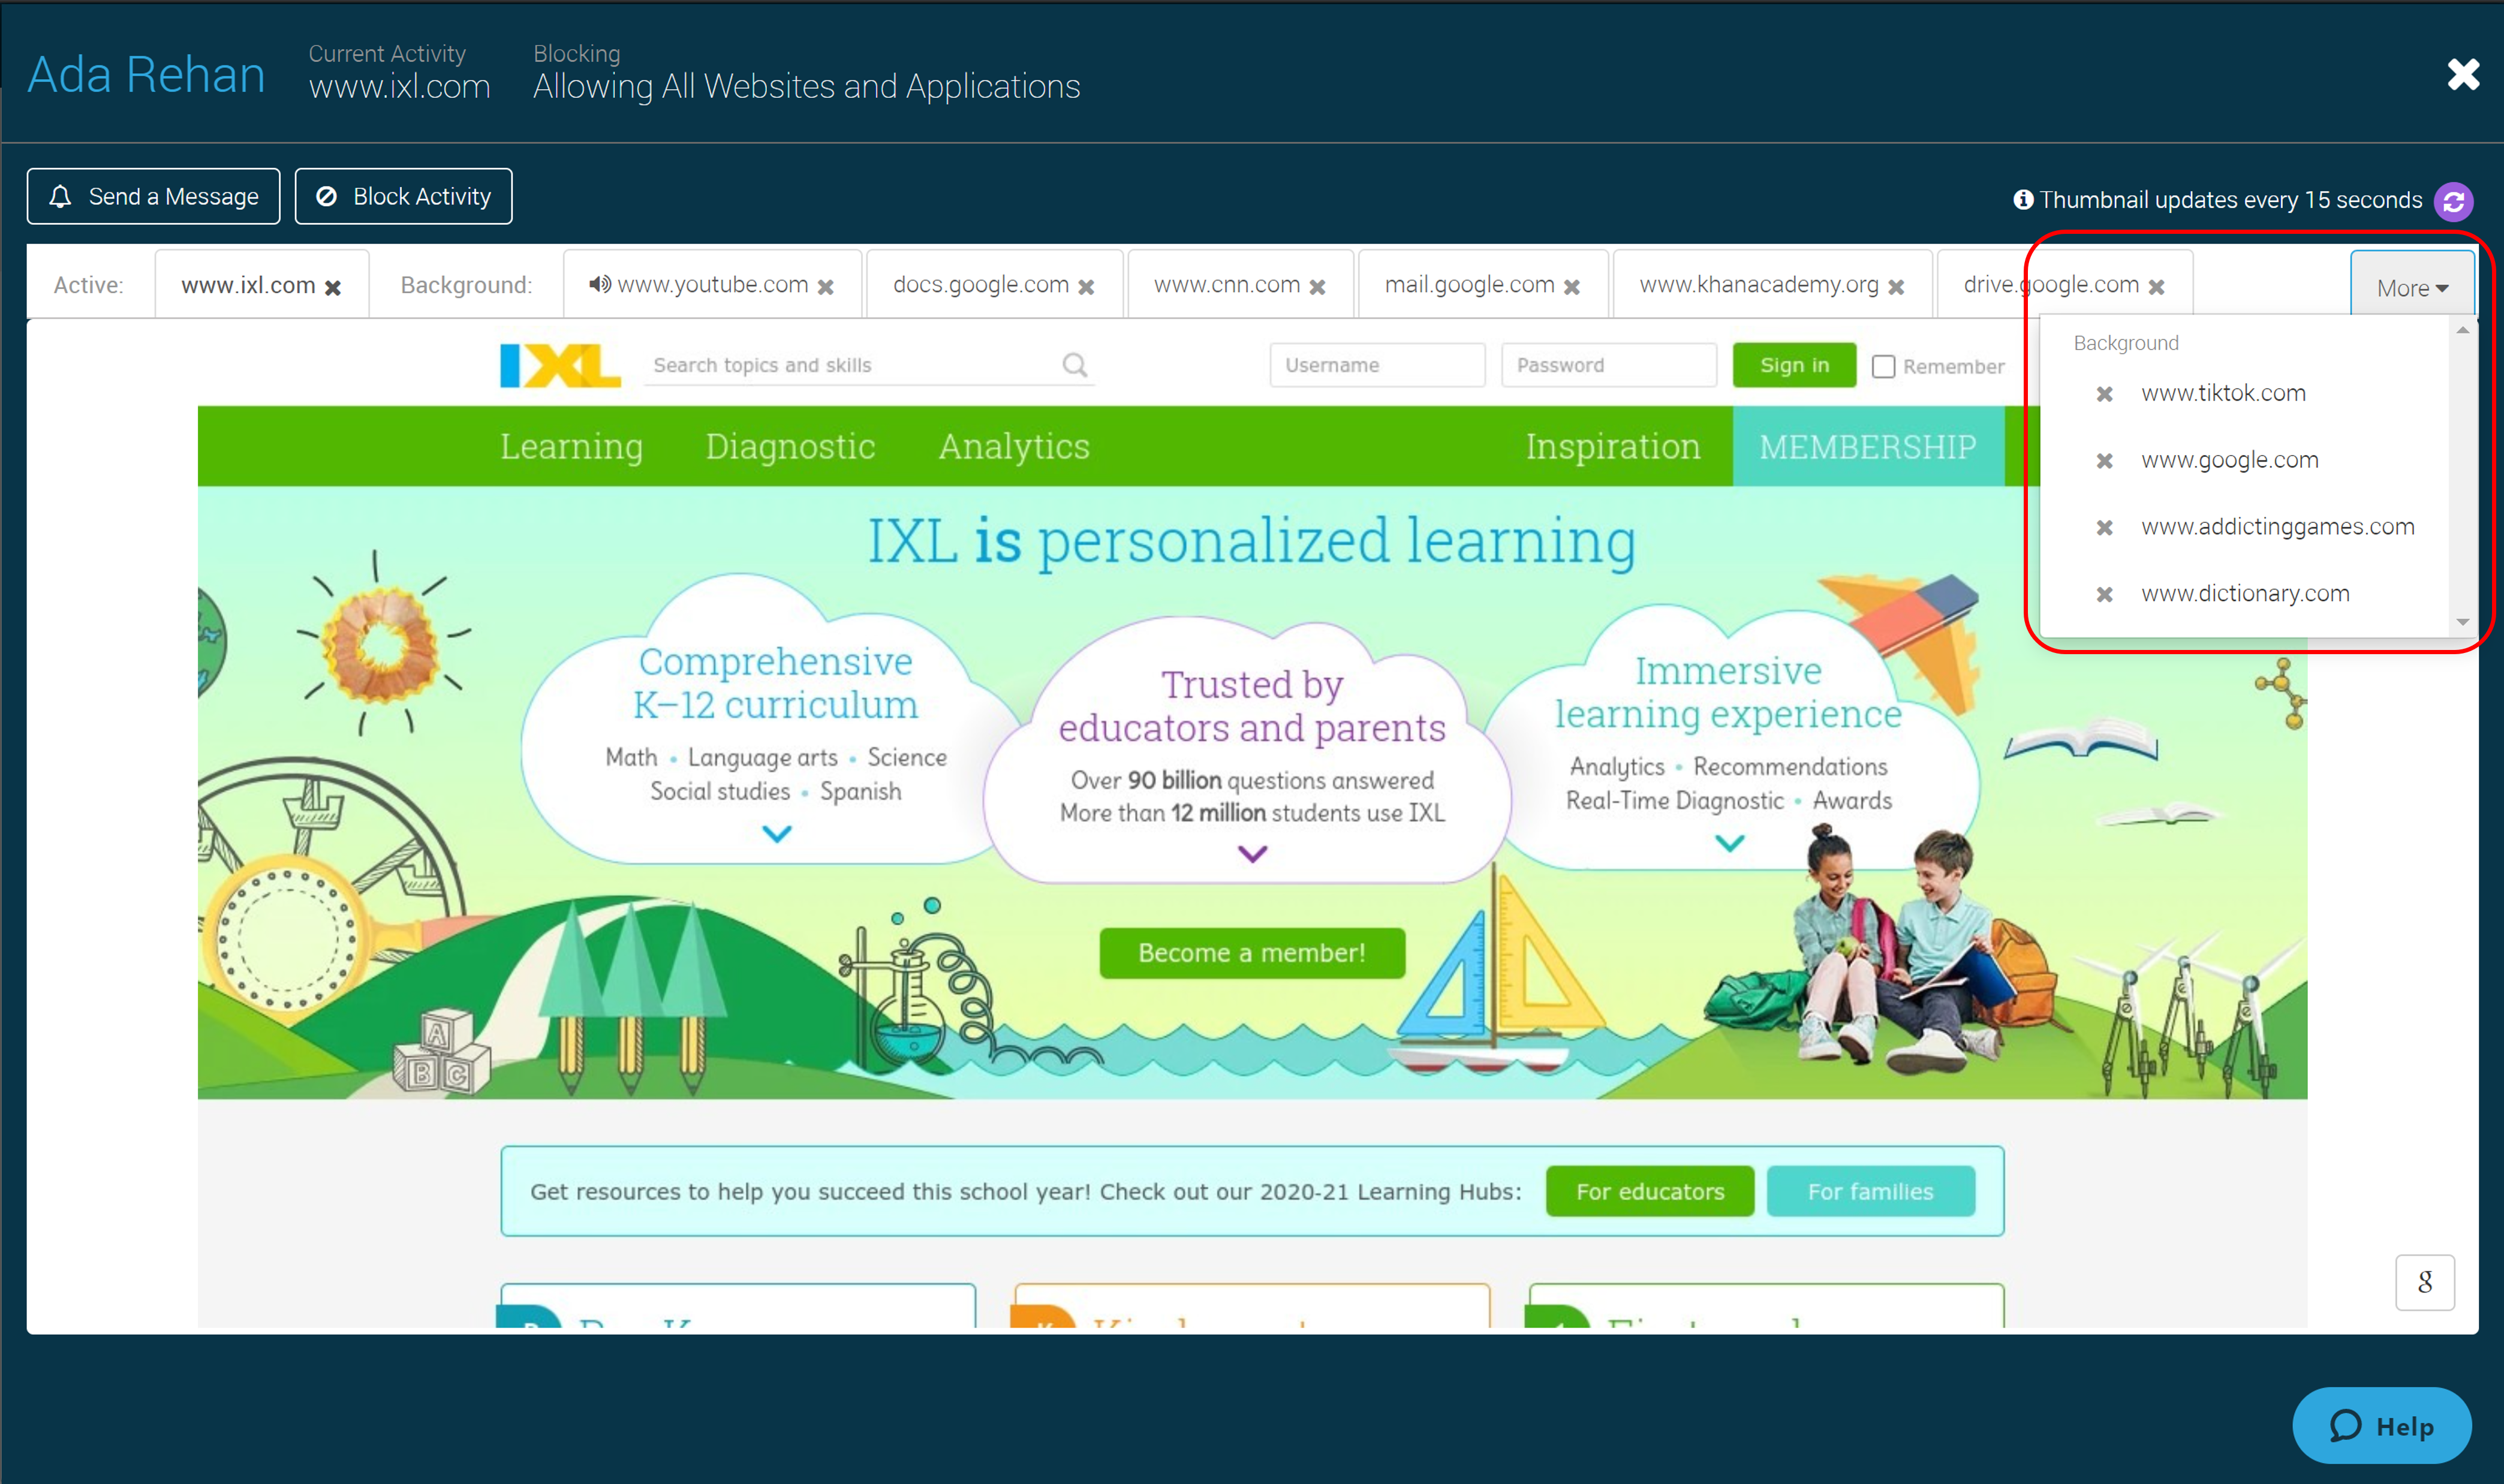The height and width of the screenshot is (1484, 2504).
Task: Click the Become a member! button
Action: (x=1252, y=953)
